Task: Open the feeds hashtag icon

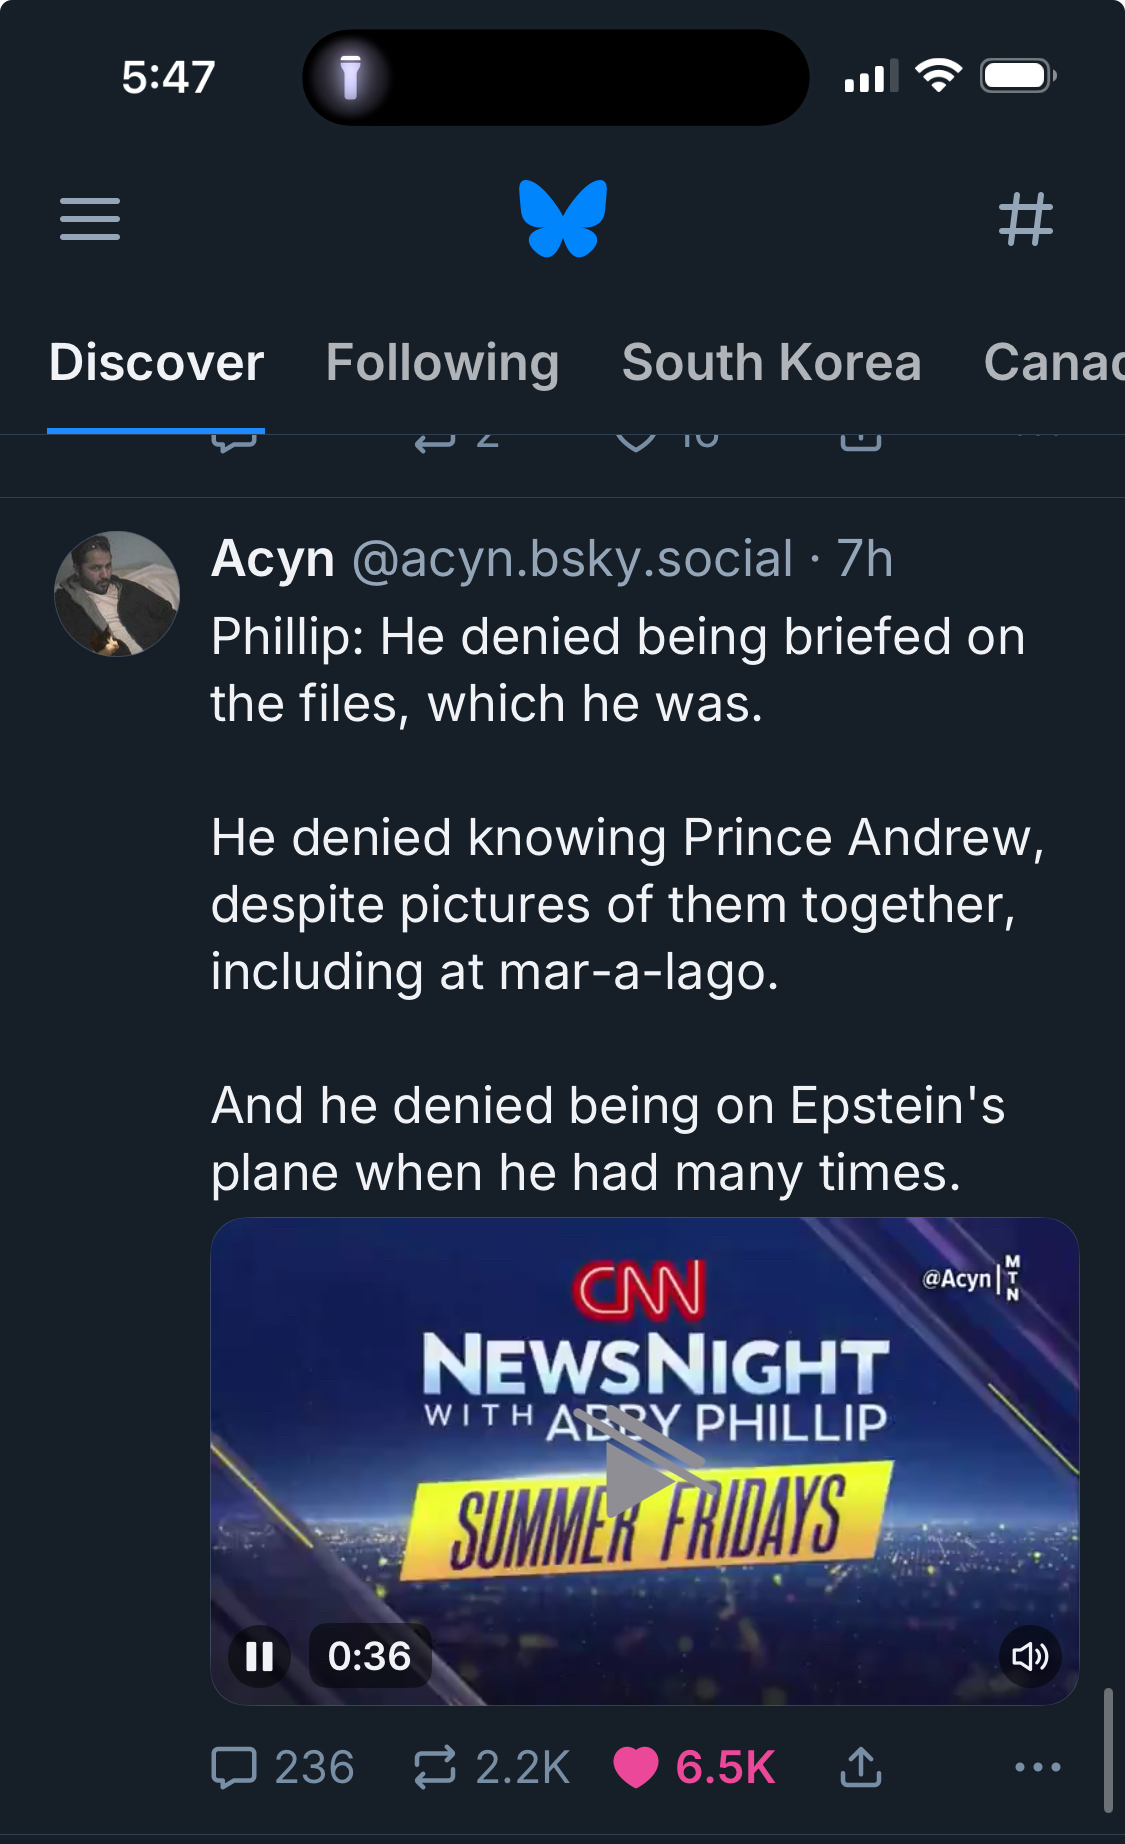Action: coord(1026,219)
